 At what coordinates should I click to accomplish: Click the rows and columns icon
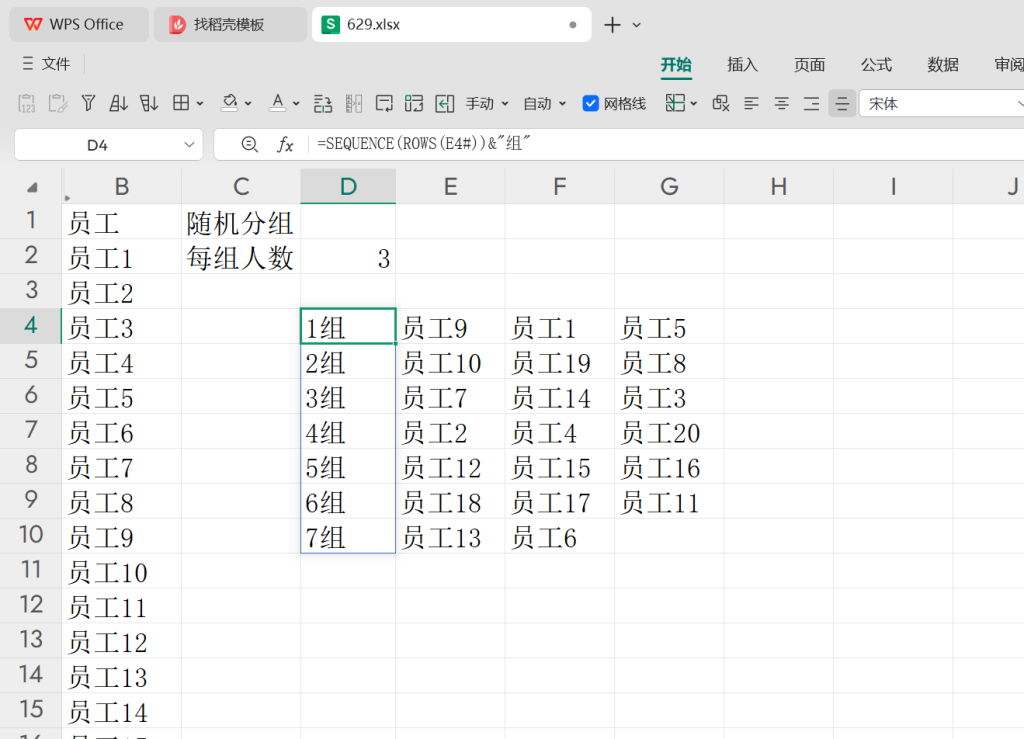(x=323, y=103)
